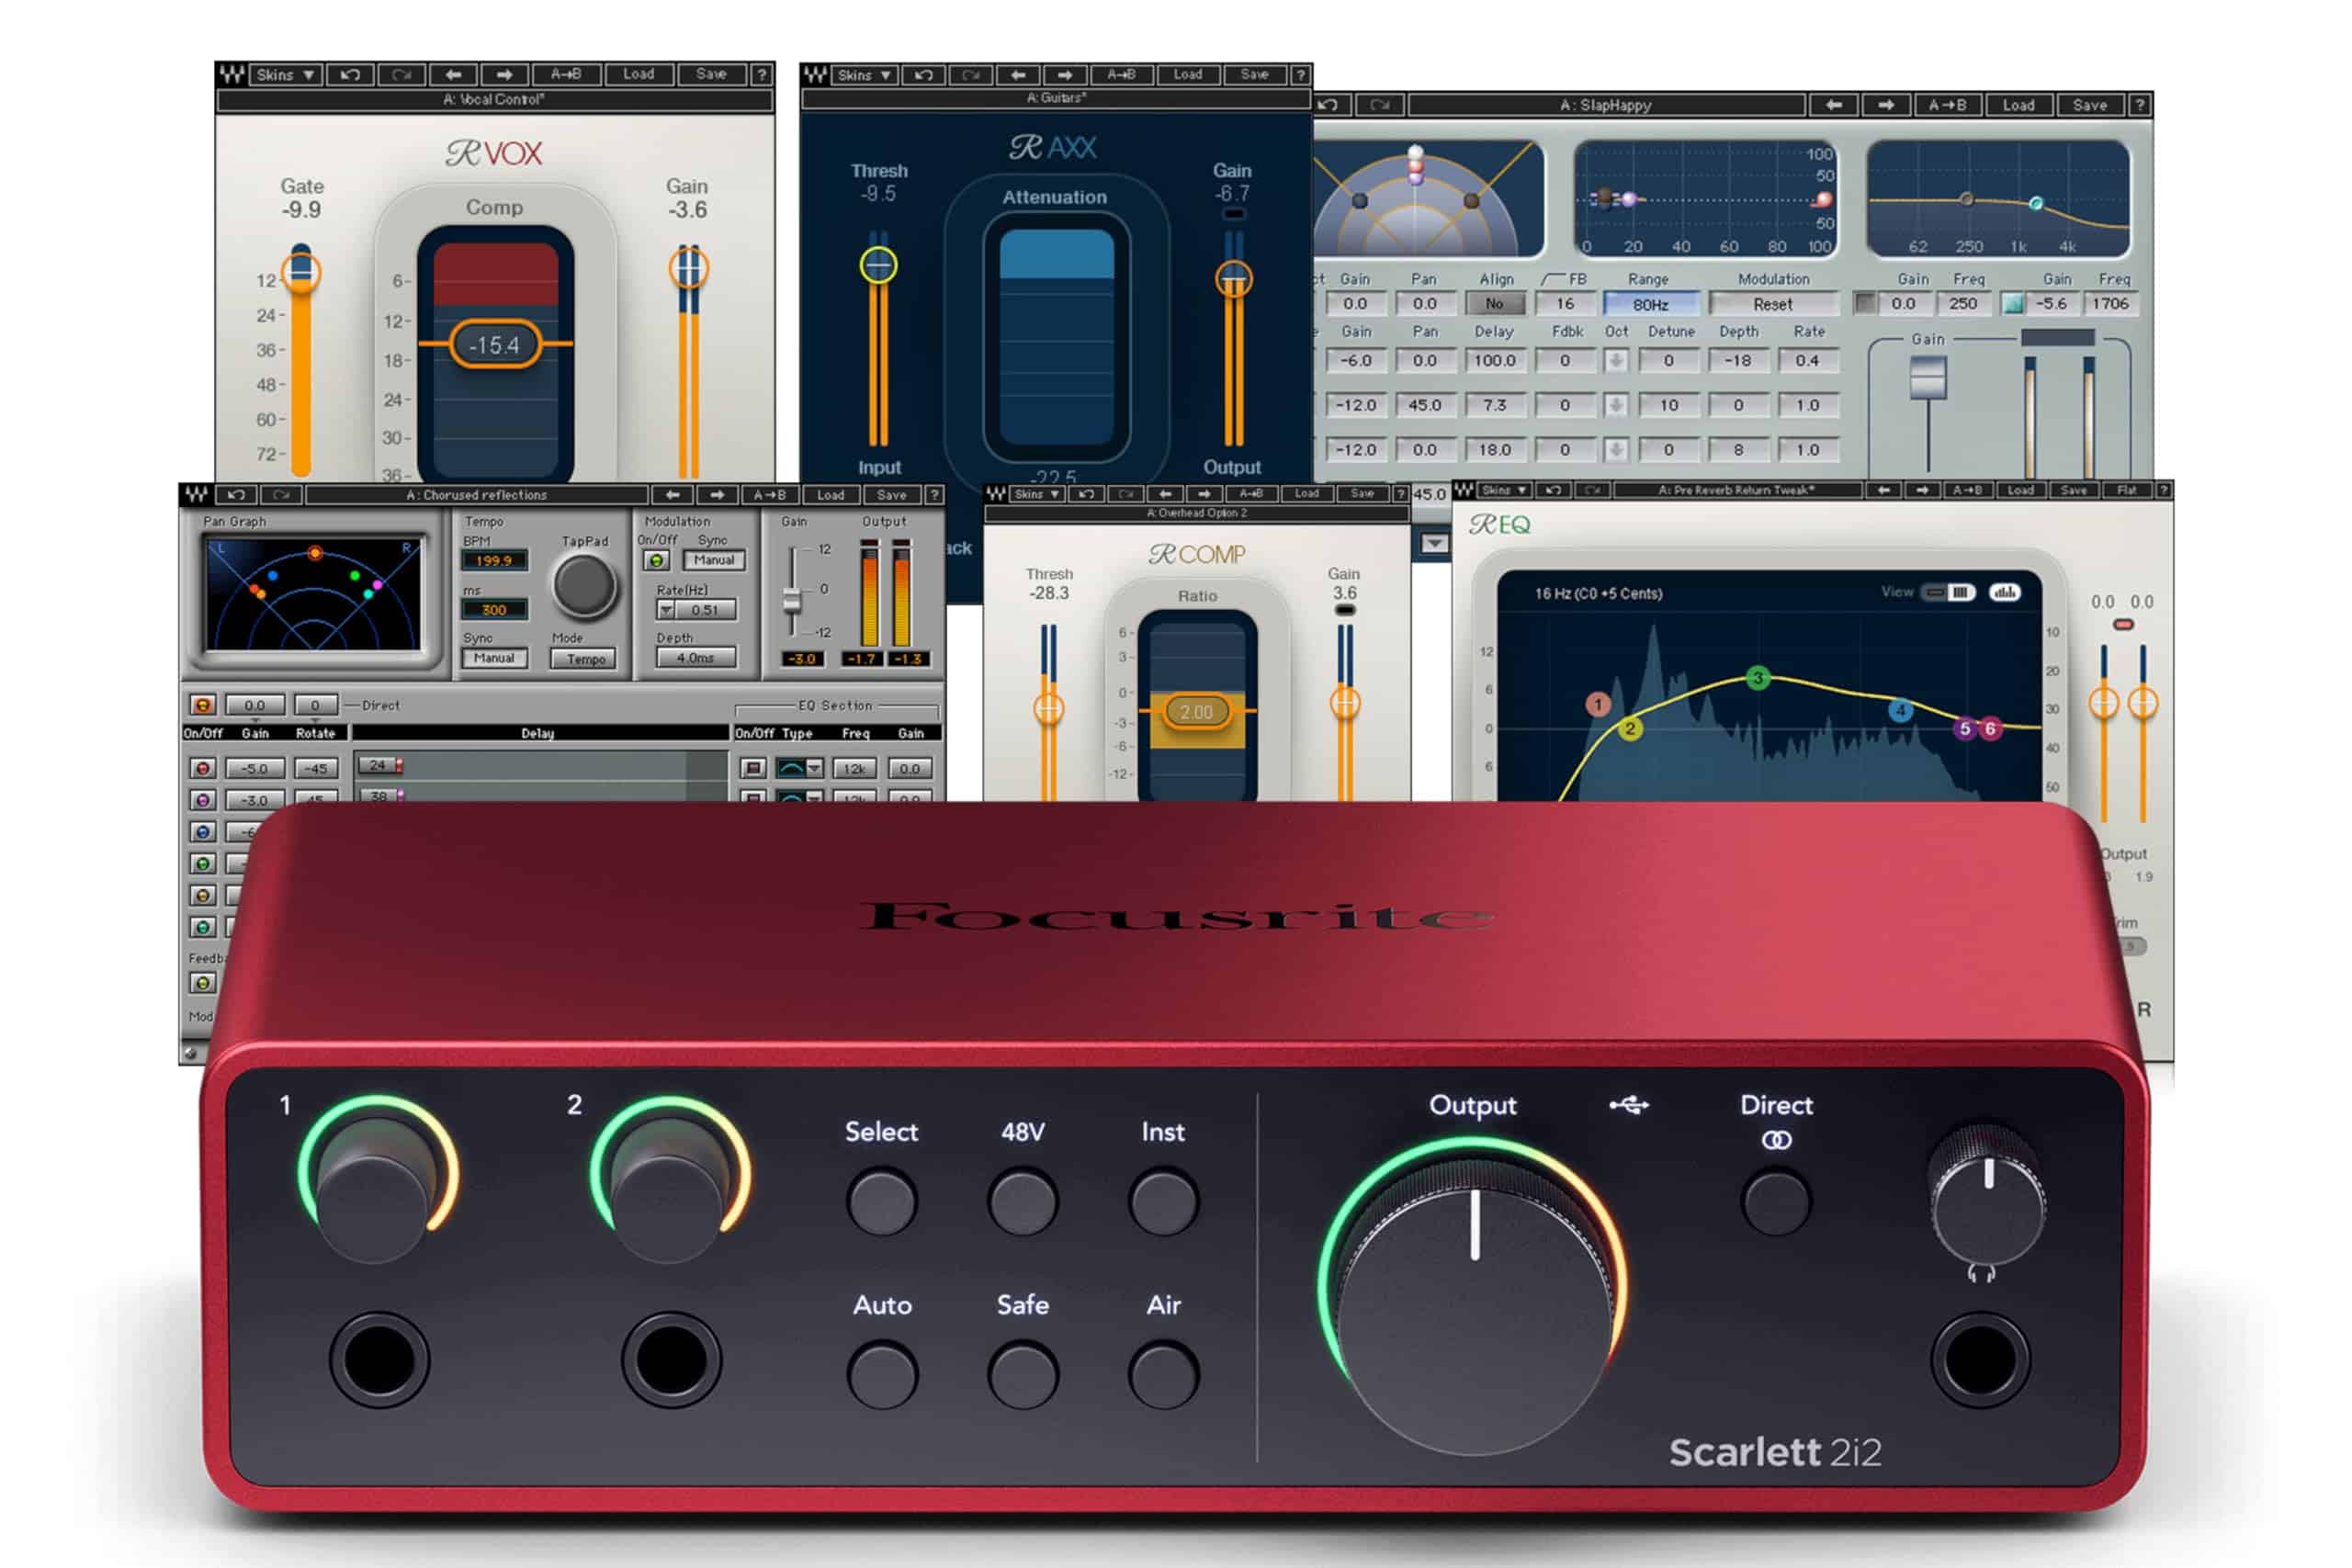Screen dimensions: 2352x1568
Task: Open the 'A: Vocal Control' preset menu
Action: click(496, 98)
